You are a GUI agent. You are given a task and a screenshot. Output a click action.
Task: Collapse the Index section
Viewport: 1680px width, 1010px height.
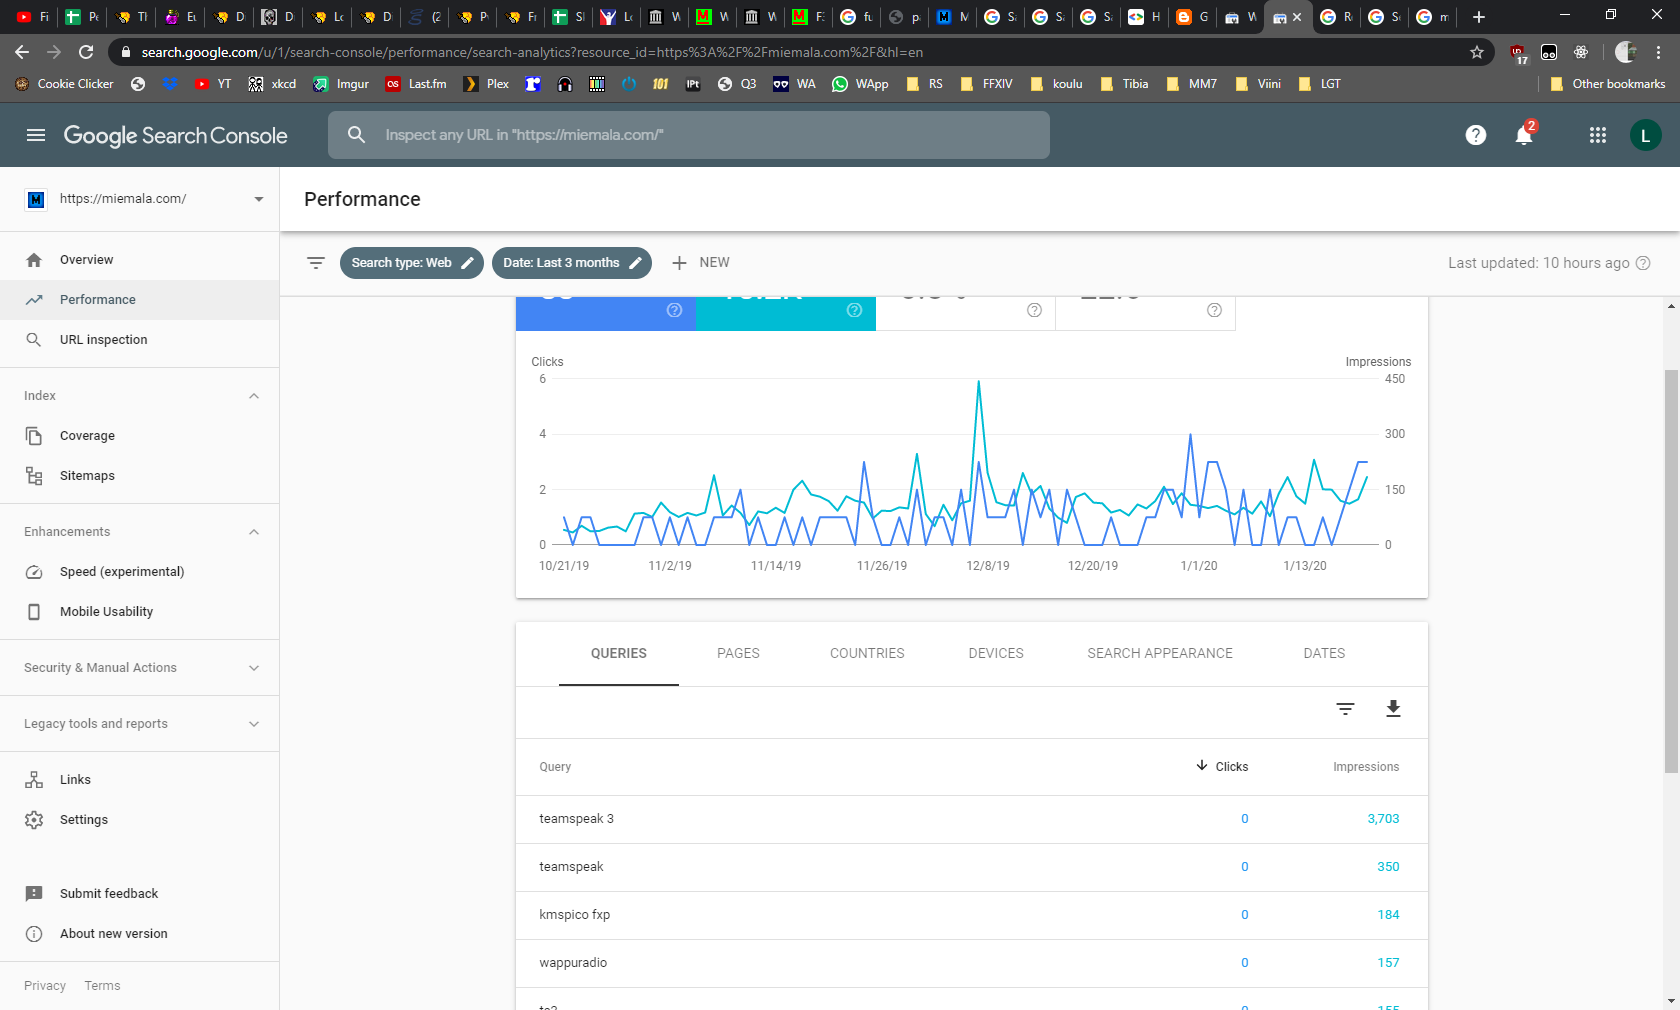point(254,396)
